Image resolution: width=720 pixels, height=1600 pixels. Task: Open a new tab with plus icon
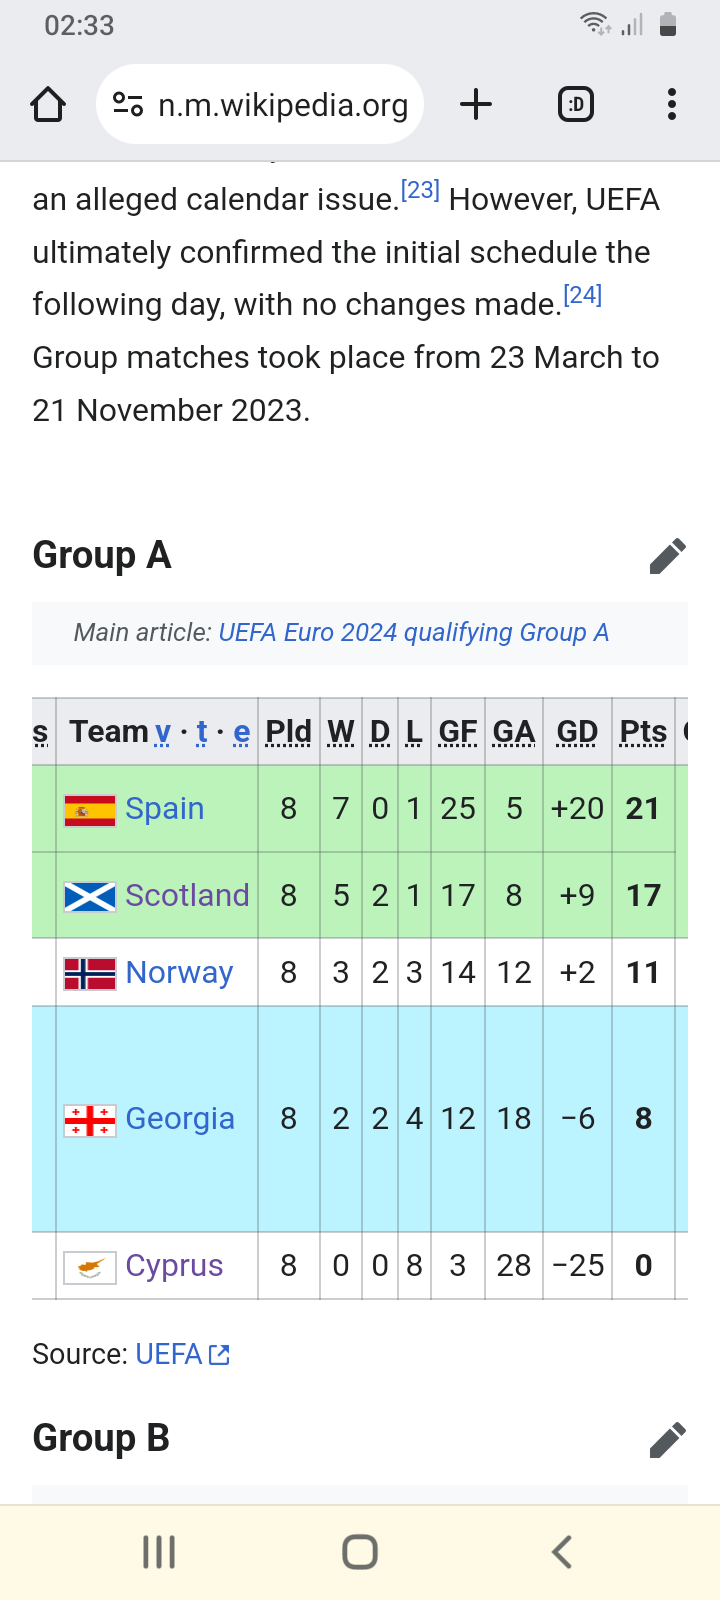pyautogui.click(x=476, y=104)
